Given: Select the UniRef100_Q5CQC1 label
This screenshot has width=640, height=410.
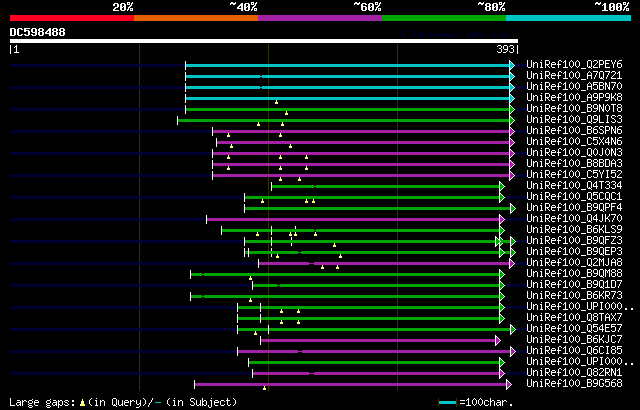Looking at the screenshot, I should point(574,197).
